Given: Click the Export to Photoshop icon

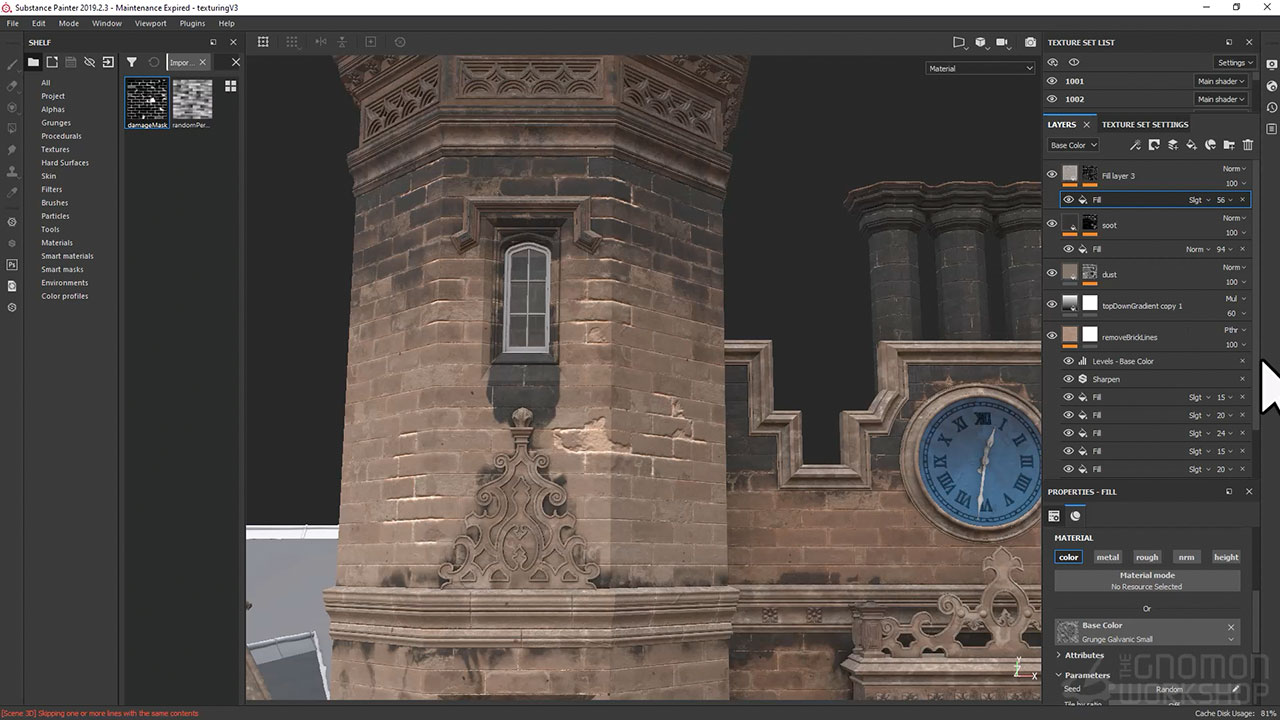Looking at the screenshot, I should click(12, 265).
